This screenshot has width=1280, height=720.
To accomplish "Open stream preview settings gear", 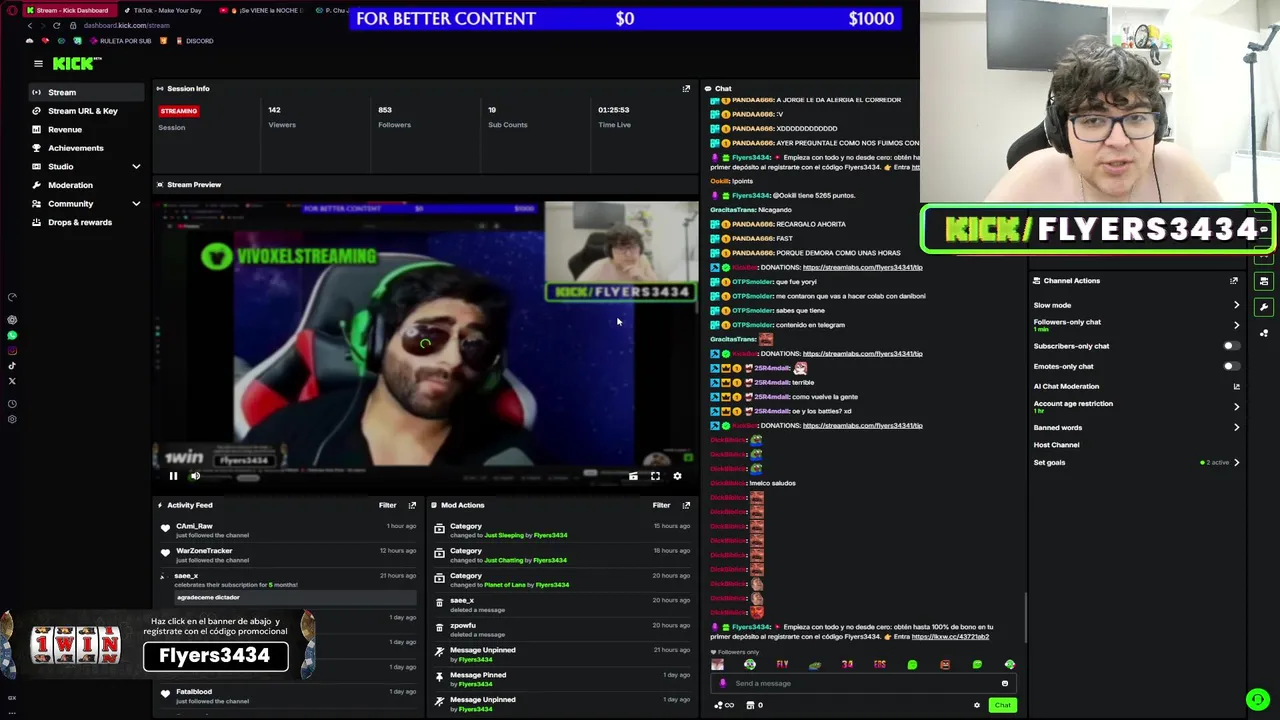I will click(x=677, y=476).
